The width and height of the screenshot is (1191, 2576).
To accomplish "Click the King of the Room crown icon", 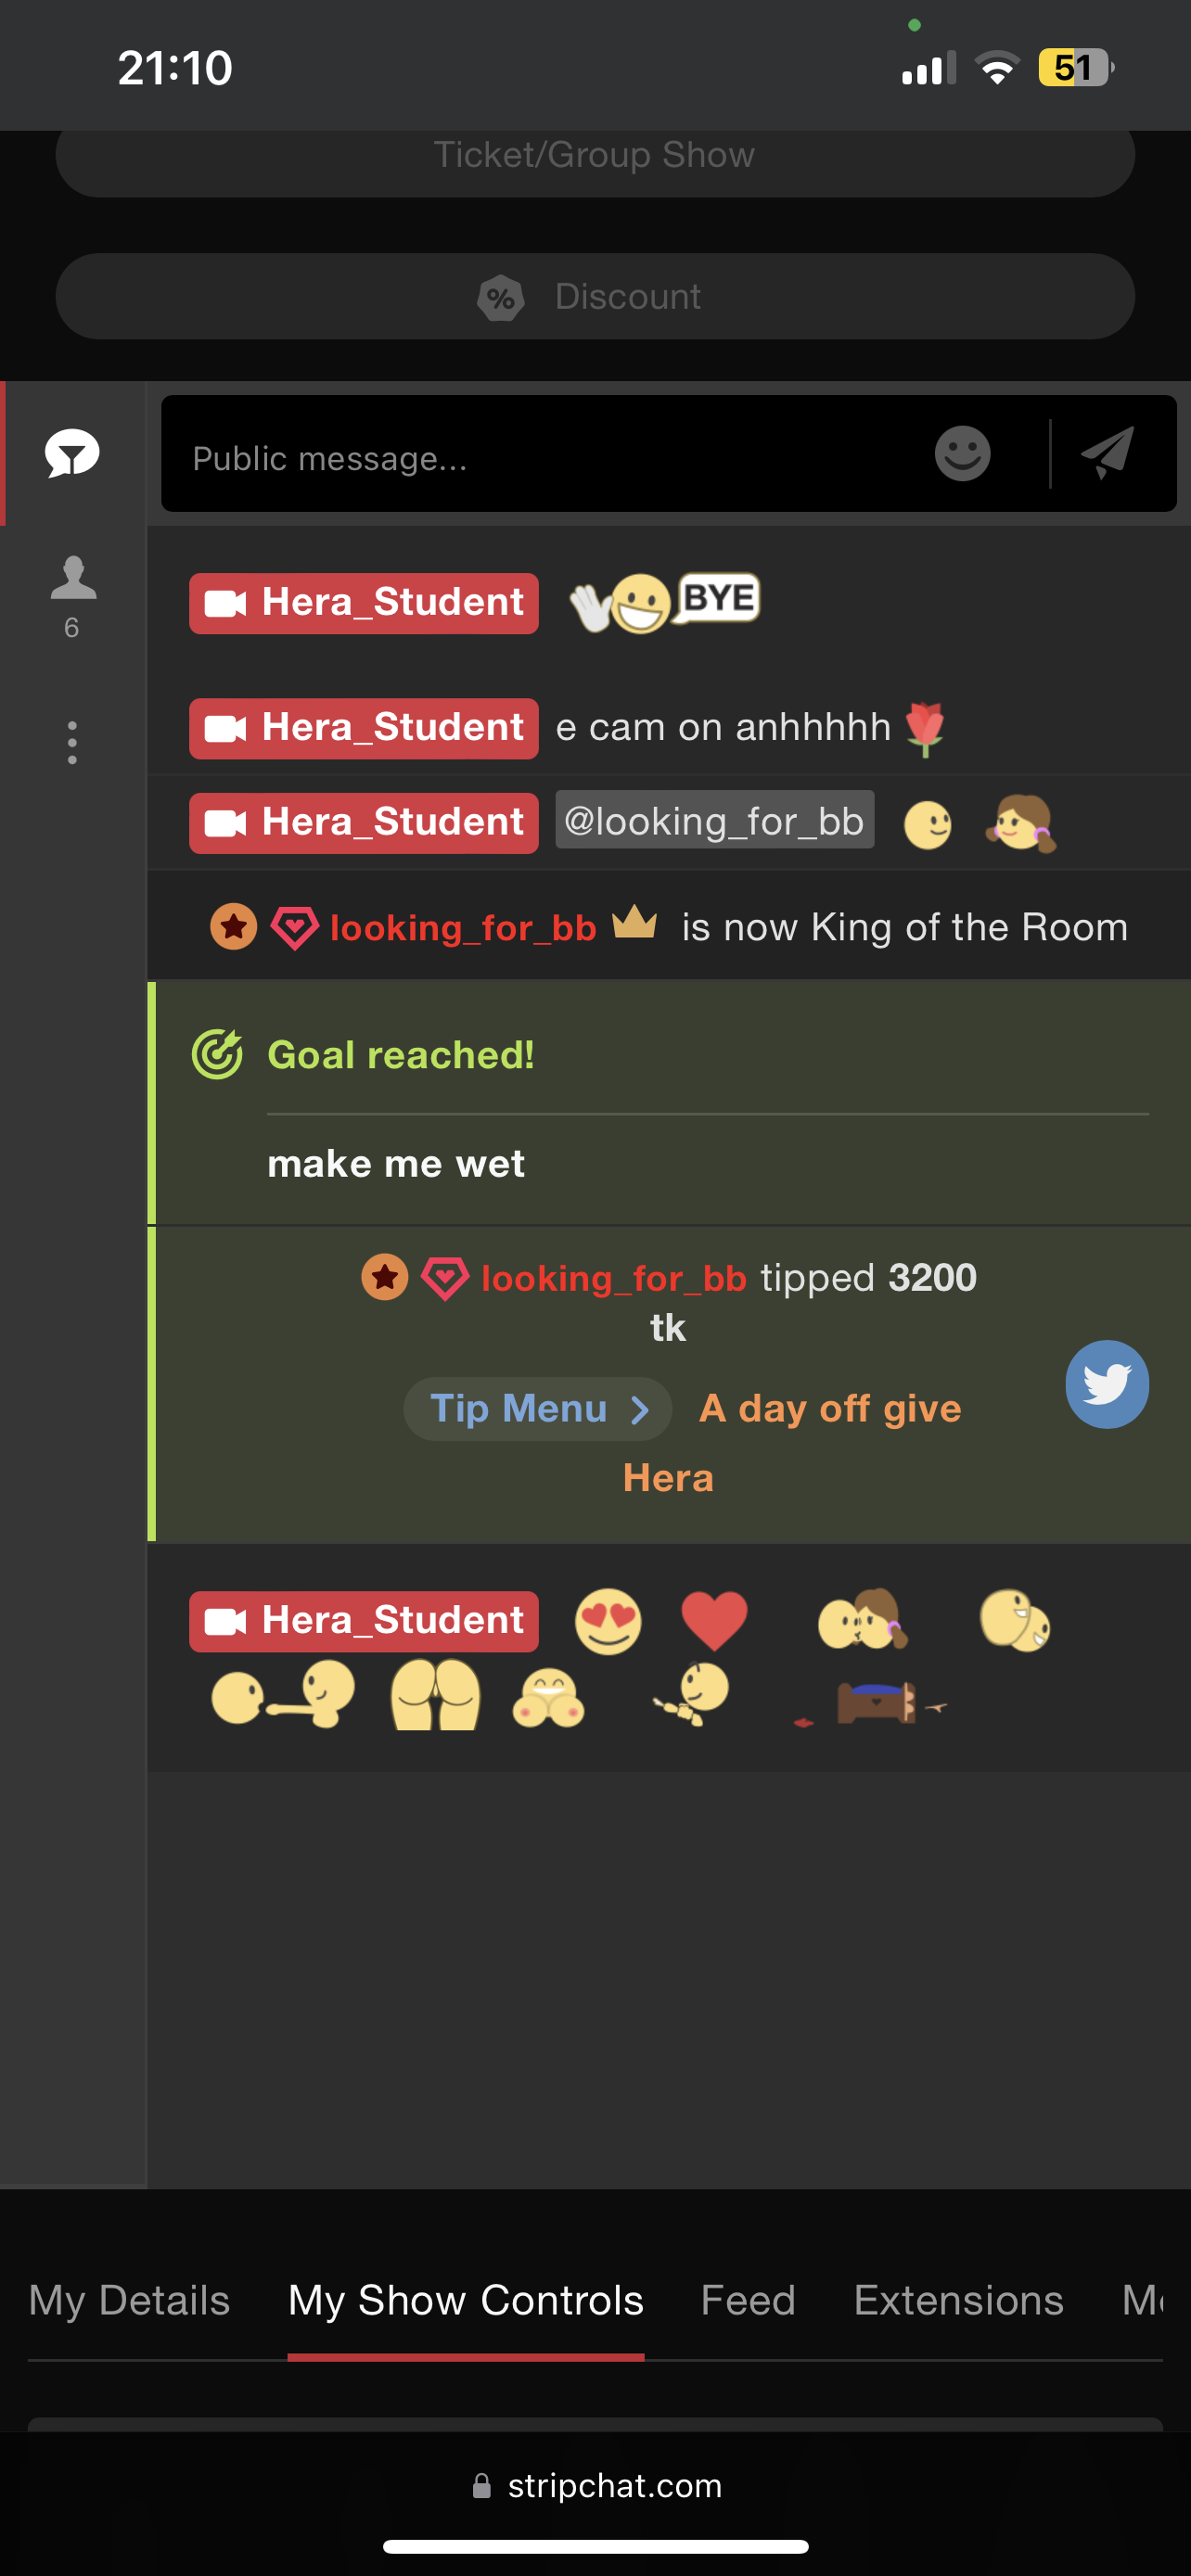I will tap(635, 922).
